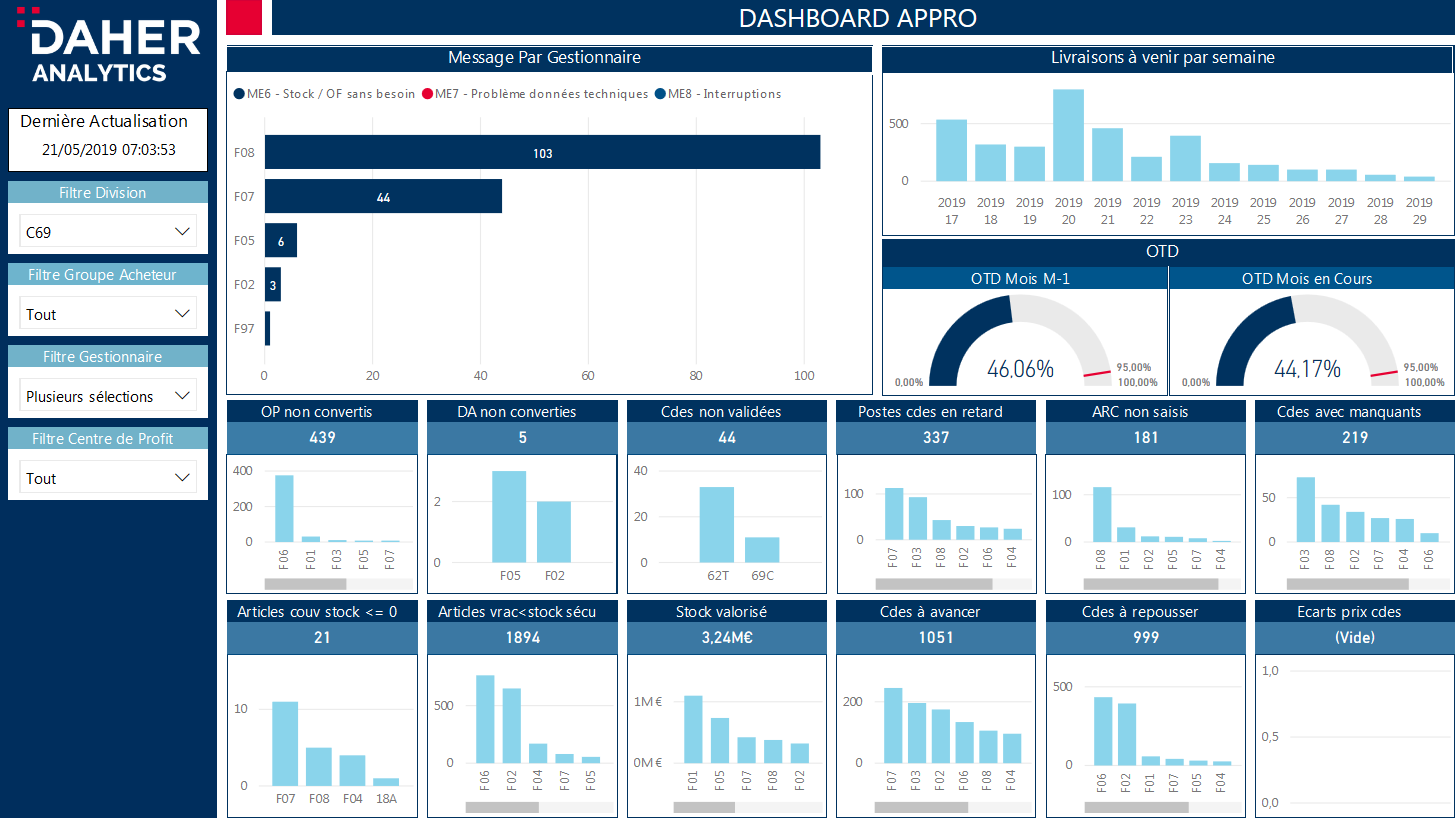Open the Filtre Division dropdown showing C69
This screenshot has width=1455, height=818.
tap(108, 232)
